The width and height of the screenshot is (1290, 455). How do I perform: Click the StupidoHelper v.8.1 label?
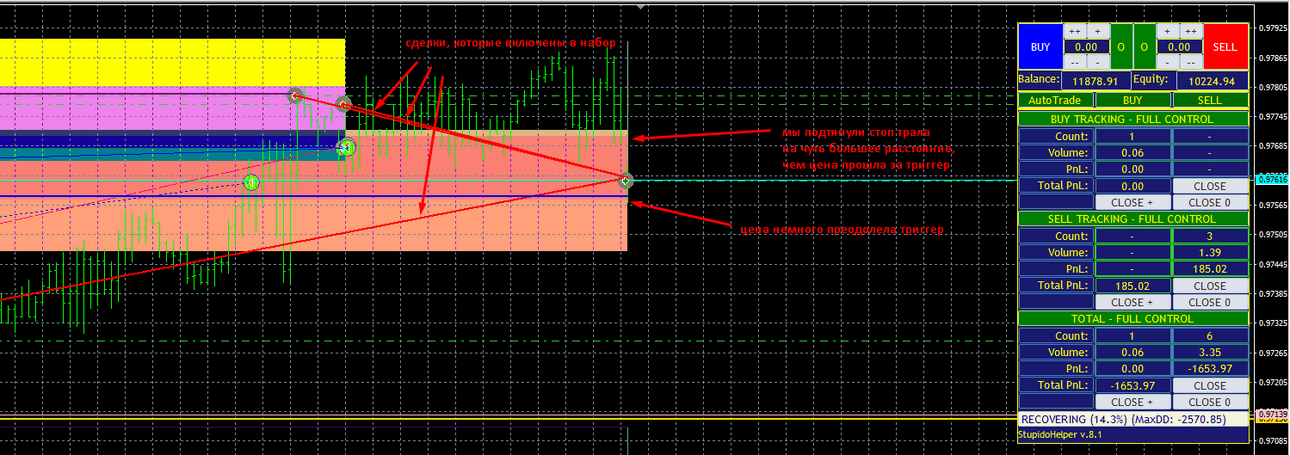tap(1061, 435)
